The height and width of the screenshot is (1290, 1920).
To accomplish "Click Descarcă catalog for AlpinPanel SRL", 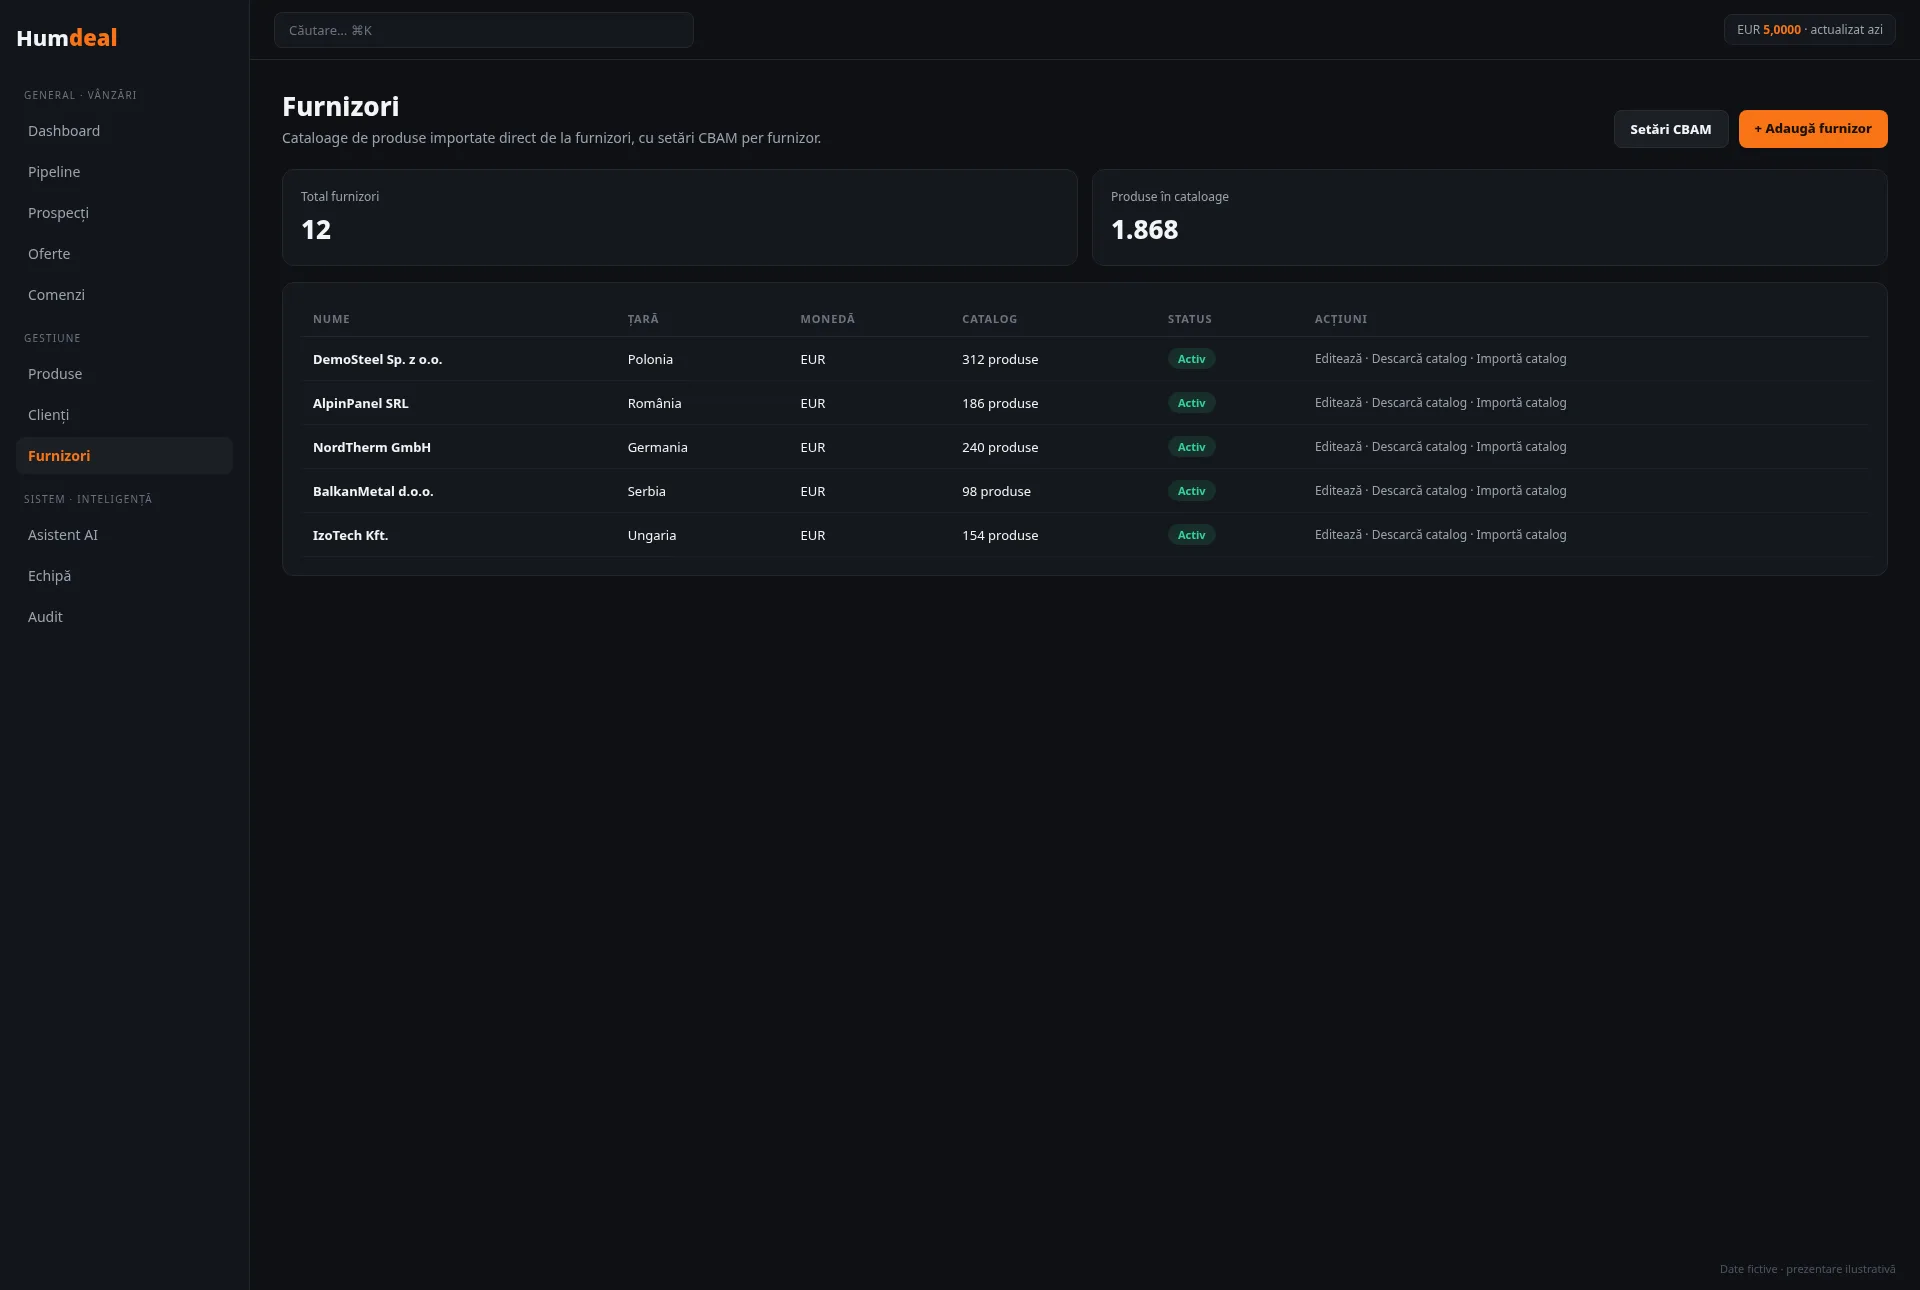I will click(1419, 403).
